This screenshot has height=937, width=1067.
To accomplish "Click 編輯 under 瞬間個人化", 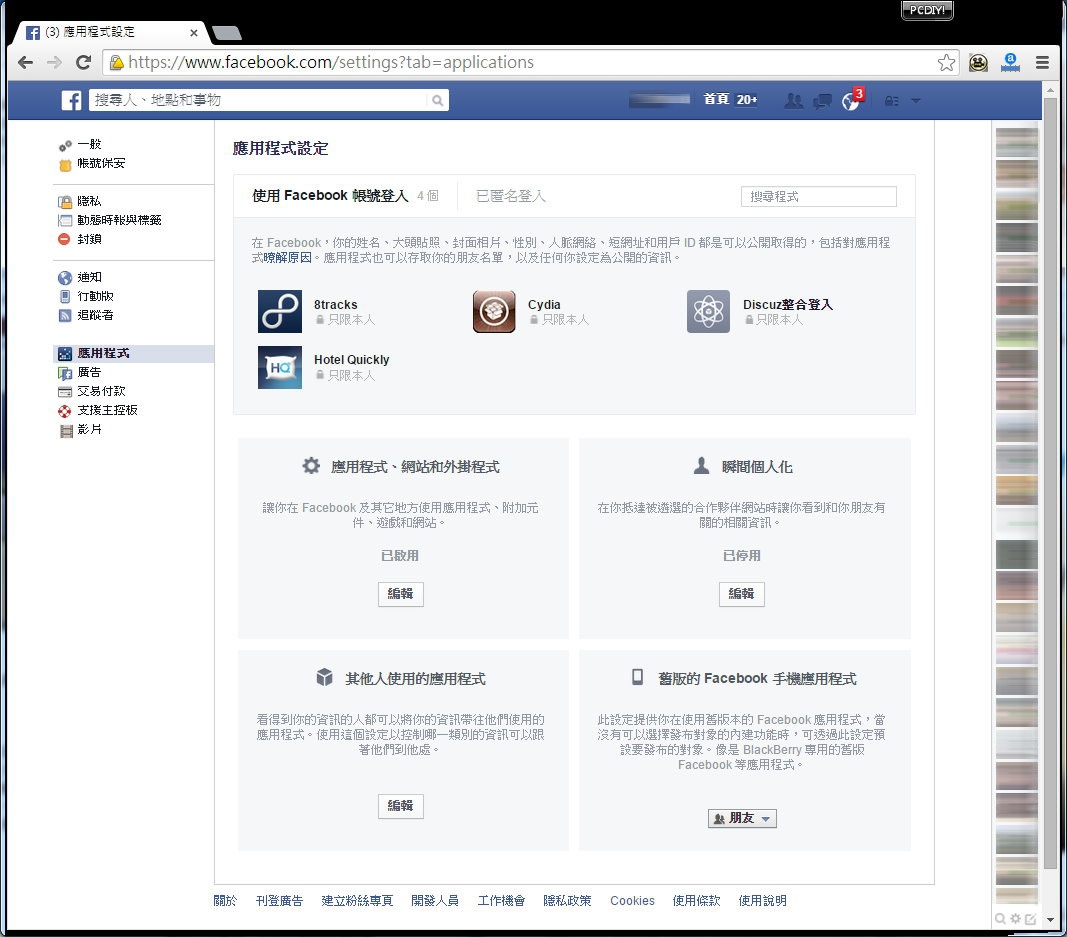I will 742,594.
